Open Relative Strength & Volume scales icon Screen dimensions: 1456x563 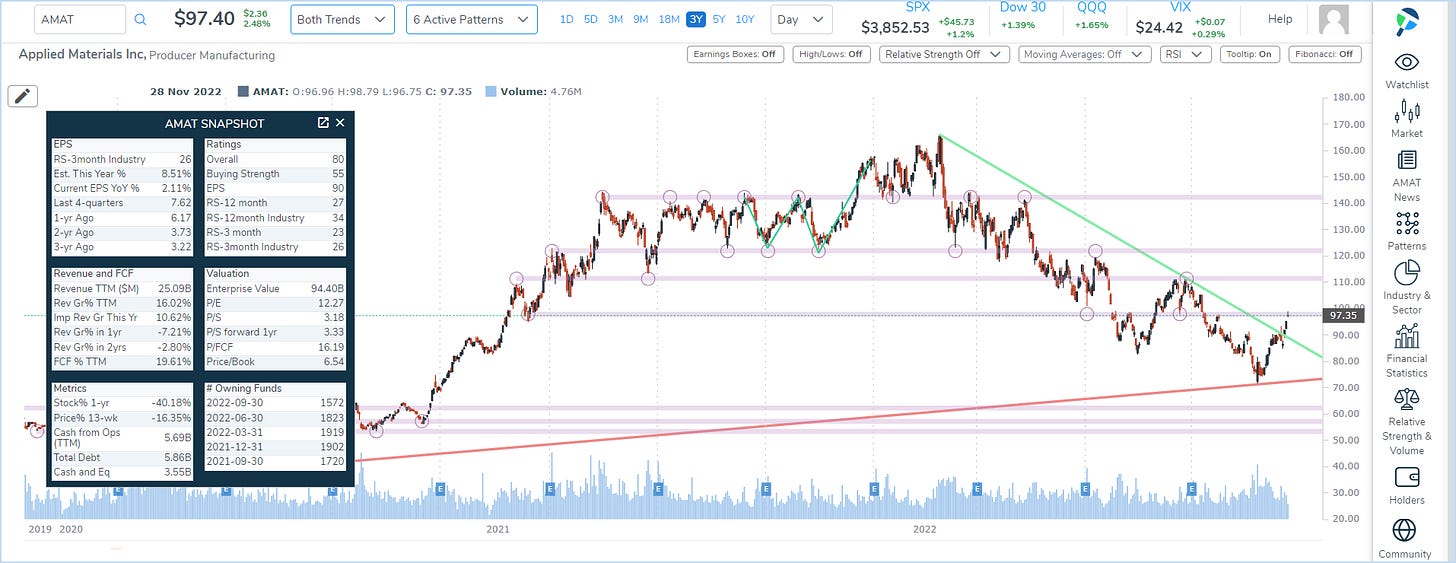(1406, 398)
